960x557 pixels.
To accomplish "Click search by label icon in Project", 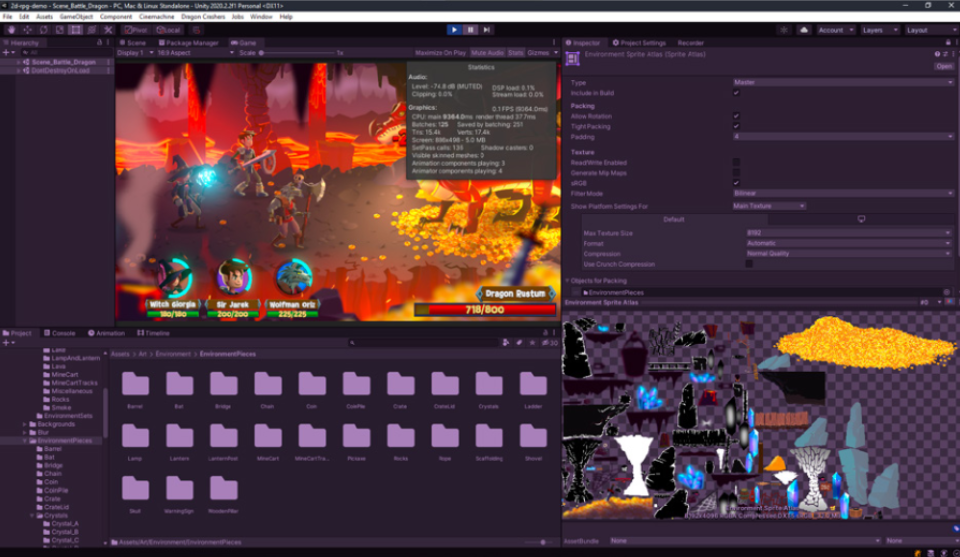I will [519, 343].
